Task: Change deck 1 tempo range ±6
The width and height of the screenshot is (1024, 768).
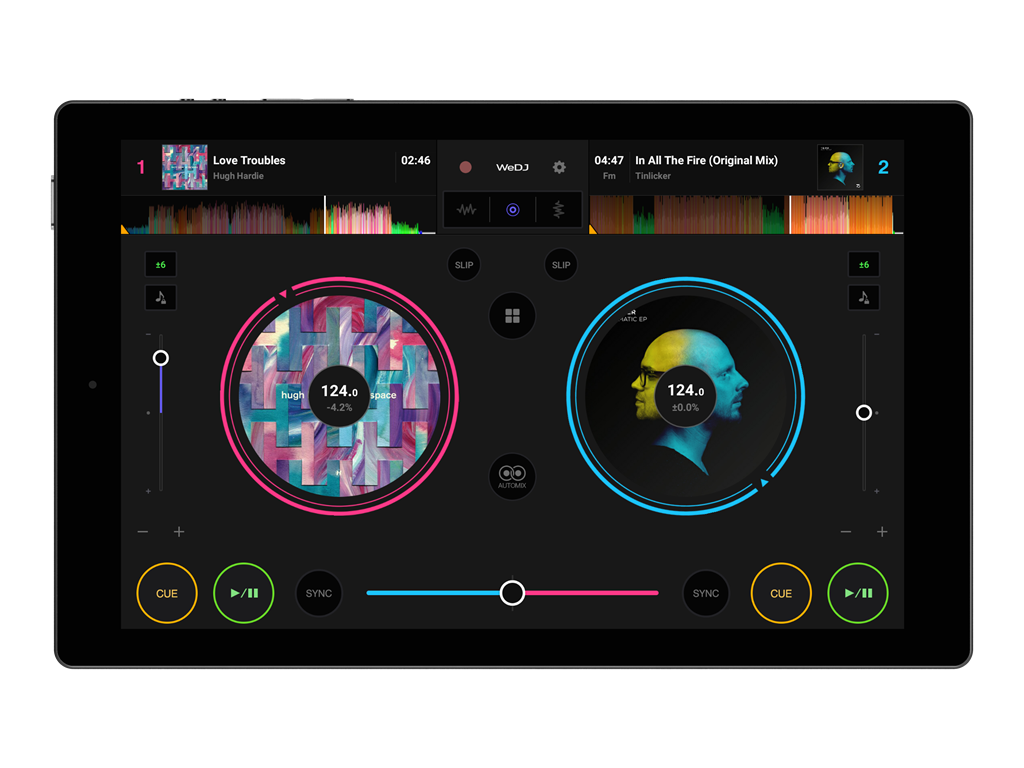Action: coord(161,264)
